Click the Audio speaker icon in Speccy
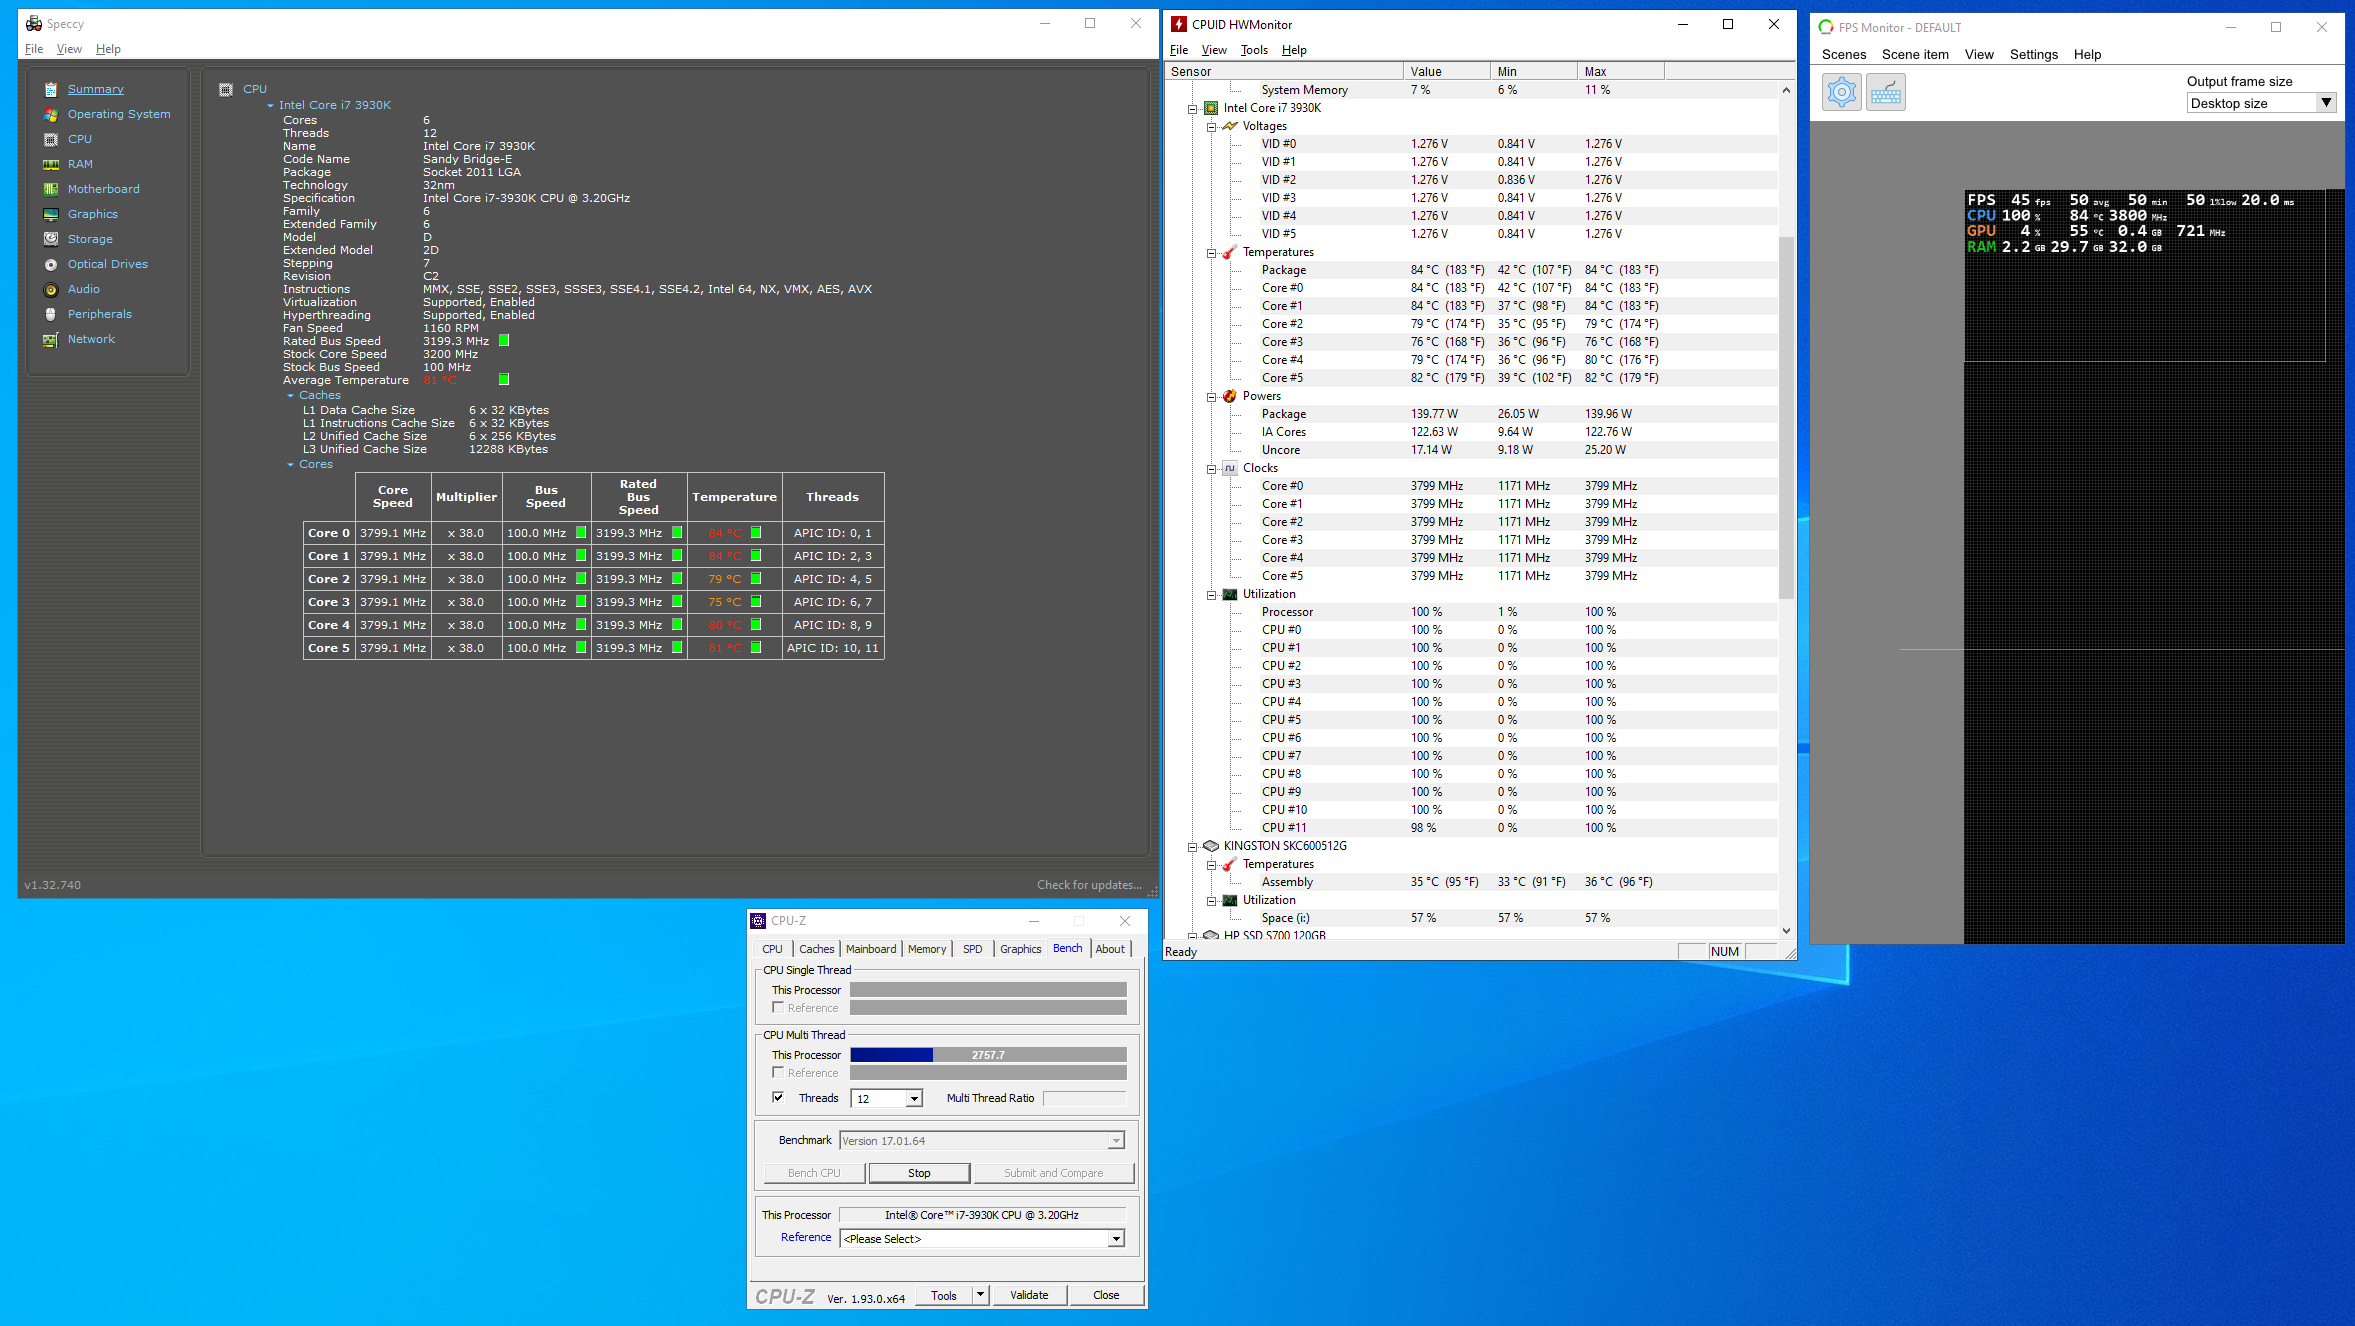 (51, 289)
